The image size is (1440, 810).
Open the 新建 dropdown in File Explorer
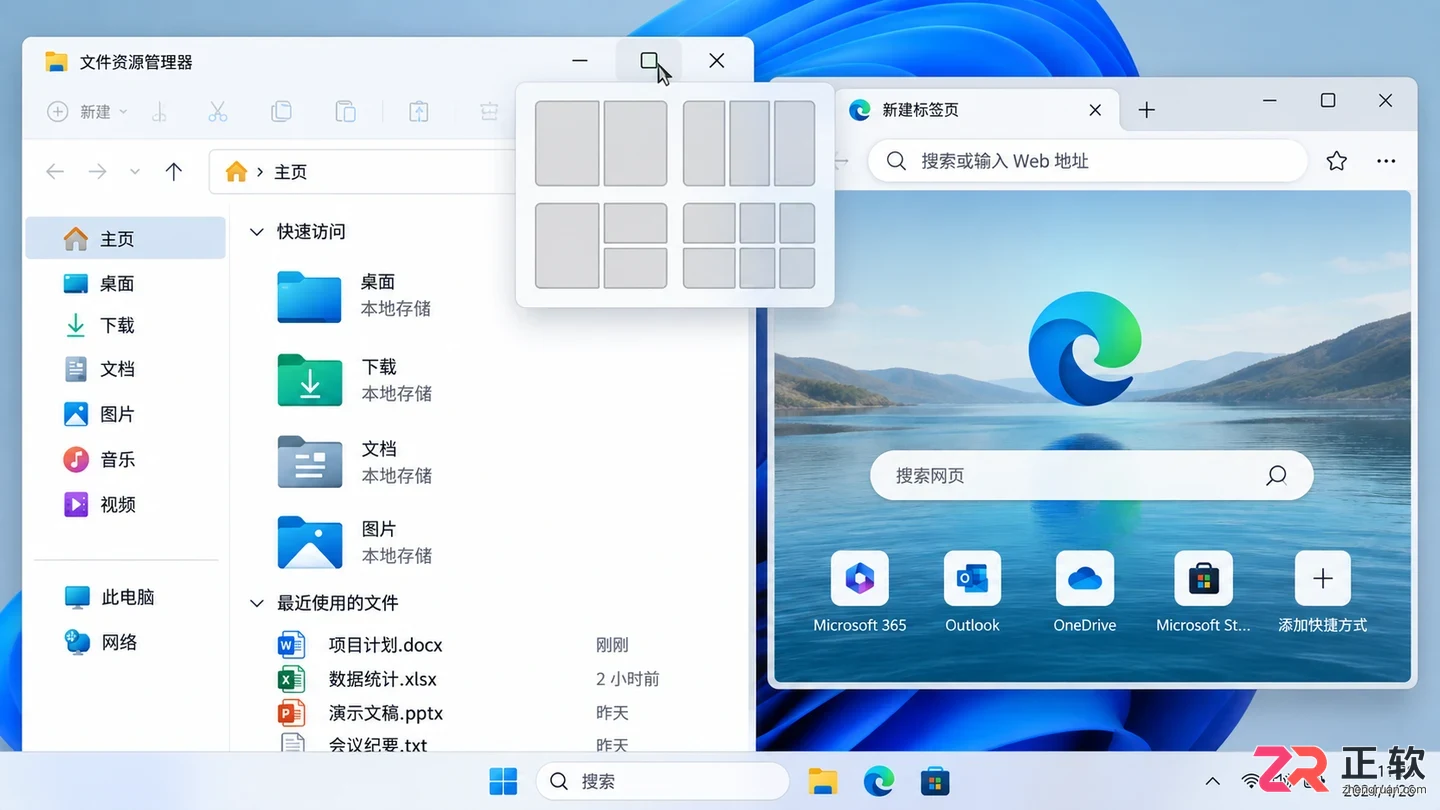(88, 112)
